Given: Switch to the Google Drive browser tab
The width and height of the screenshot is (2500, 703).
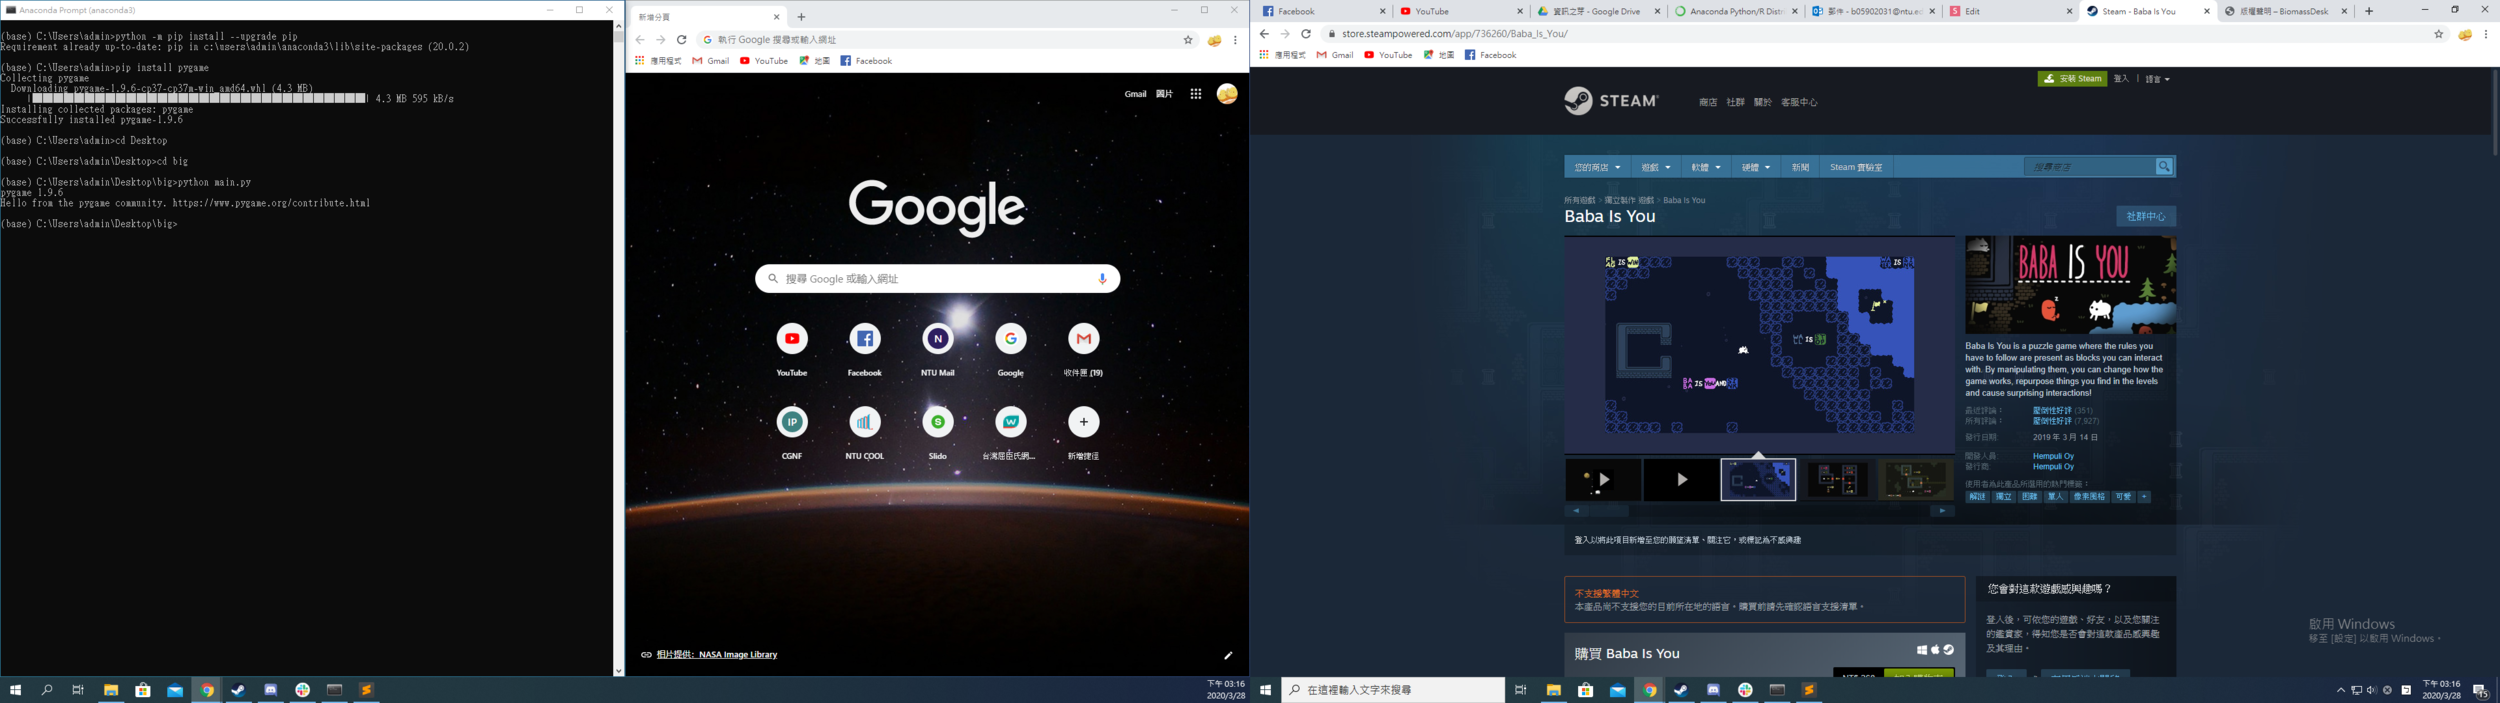Looking at the screenshot, I should point(1598,11).
